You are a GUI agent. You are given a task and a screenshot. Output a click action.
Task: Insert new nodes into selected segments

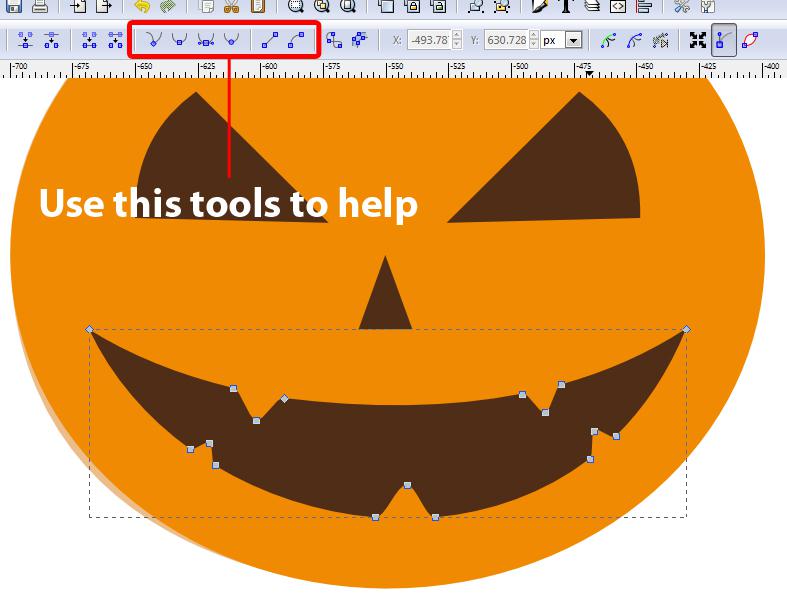tap(25, 41)
